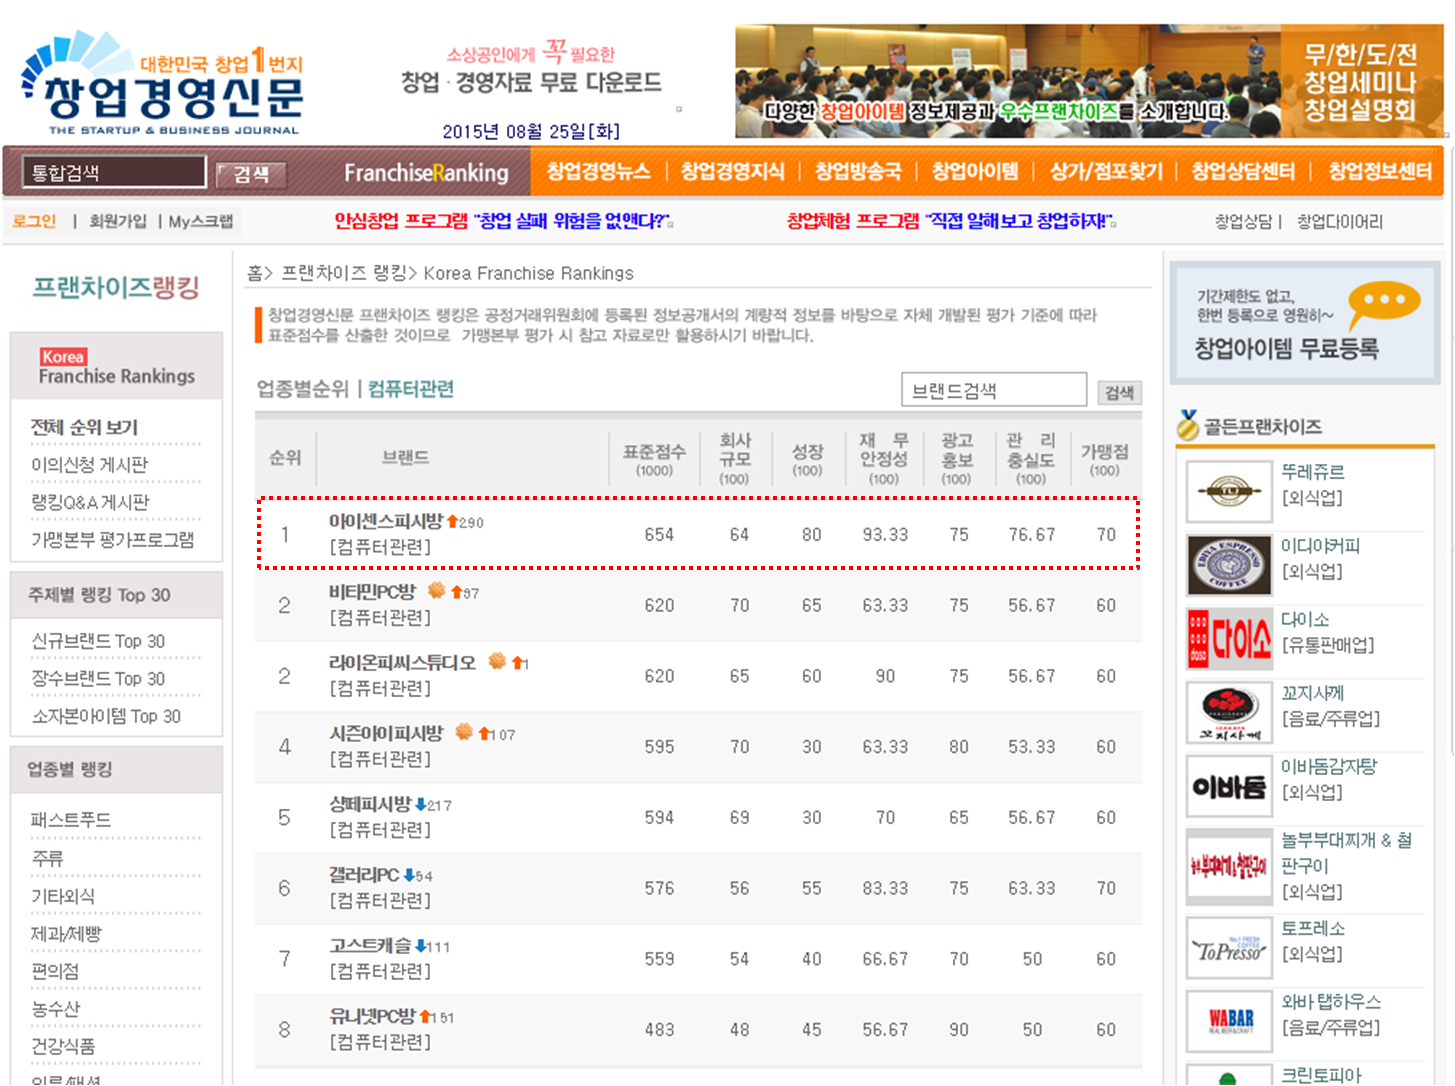Select the WABAR tap house logo

[x=1228, y=1021]
